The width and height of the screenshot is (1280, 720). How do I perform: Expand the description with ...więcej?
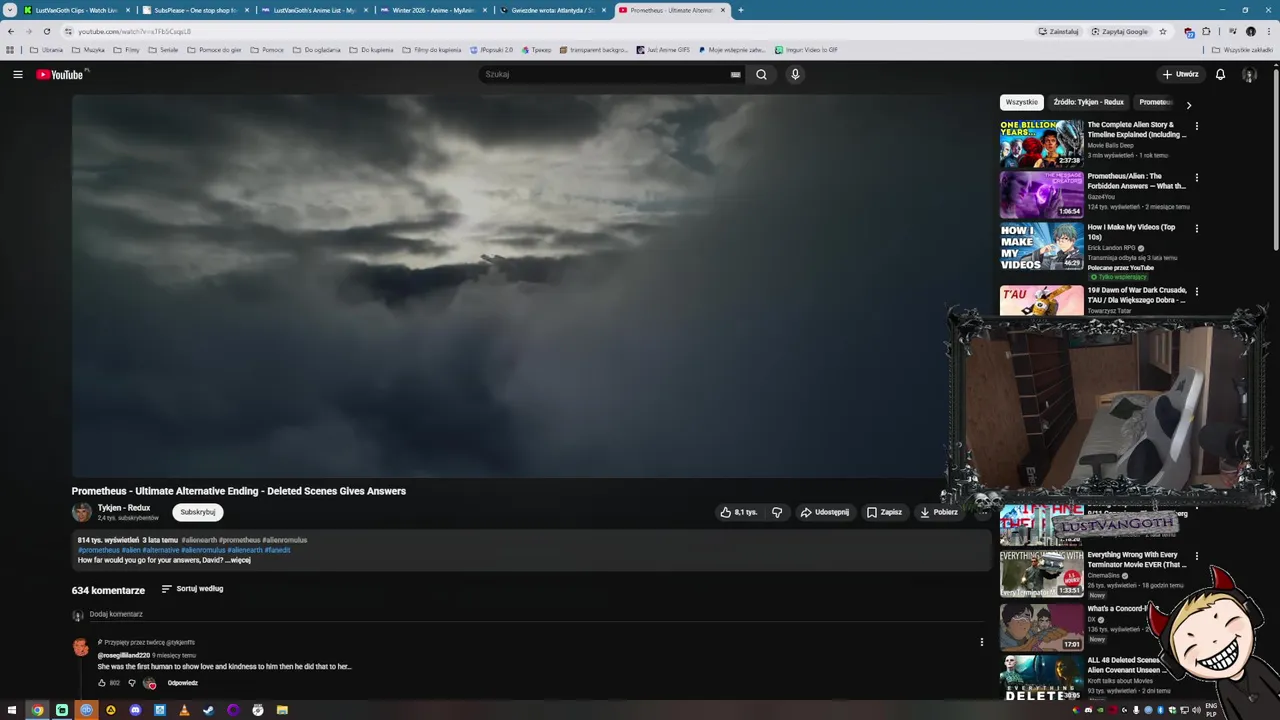(x=238, y=560)
